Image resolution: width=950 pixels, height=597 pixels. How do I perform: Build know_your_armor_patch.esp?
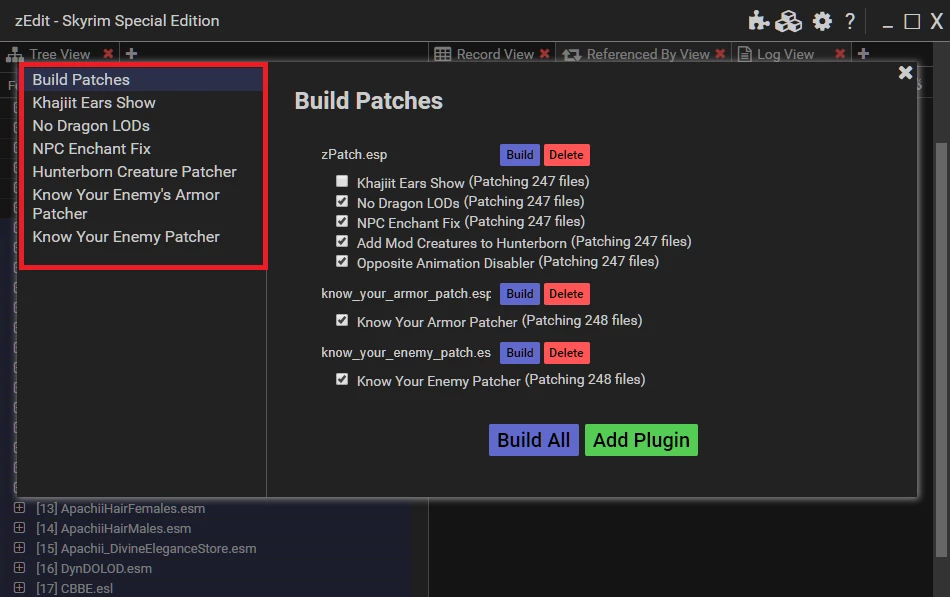tap(520, 294)
